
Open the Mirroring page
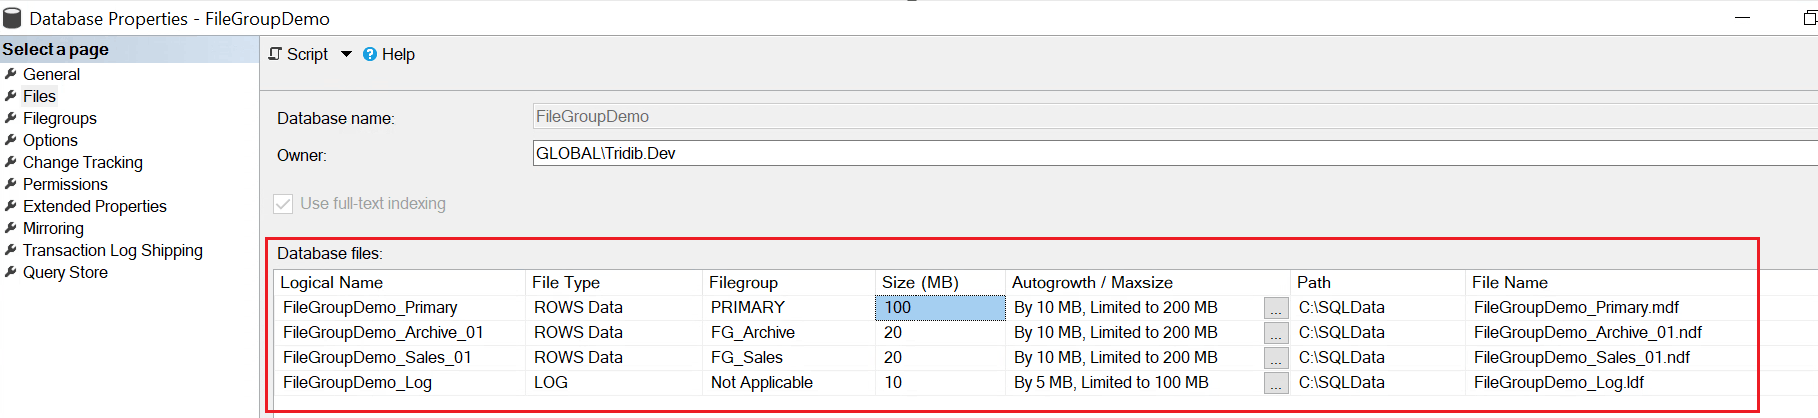click(53, 228)
